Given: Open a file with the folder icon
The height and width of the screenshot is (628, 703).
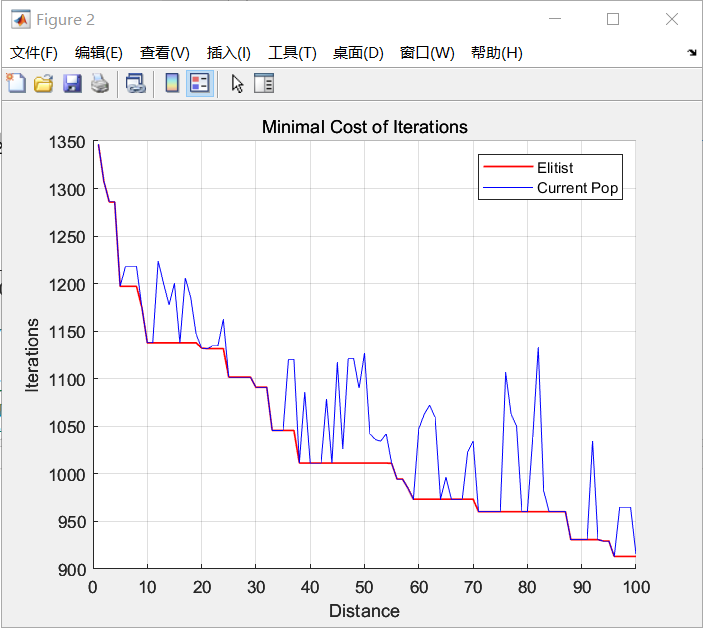Looking at the screenshot, I should coord(43,83).
